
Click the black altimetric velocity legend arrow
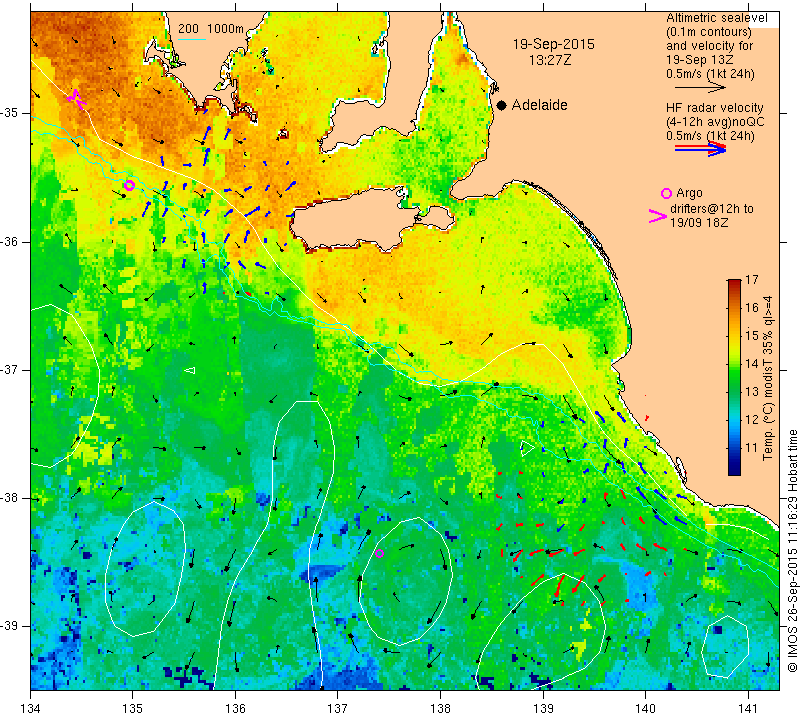pyautogui.click(x=700, y=88)
